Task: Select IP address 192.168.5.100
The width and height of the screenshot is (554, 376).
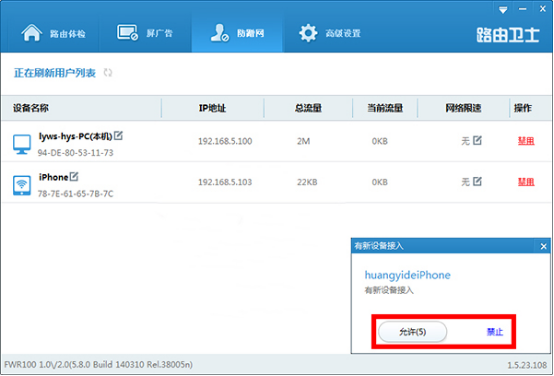Action: (x=225, y=141)
